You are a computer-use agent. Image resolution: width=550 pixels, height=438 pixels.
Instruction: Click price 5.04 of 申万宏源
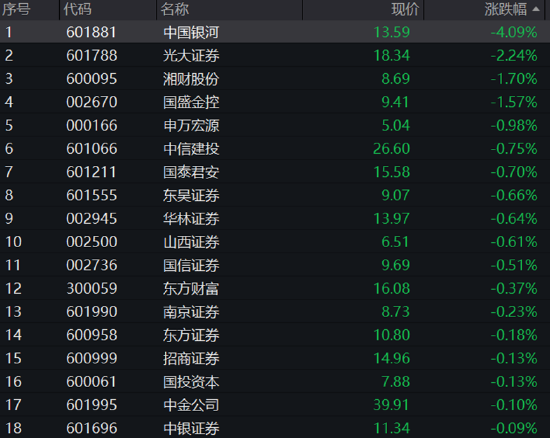coord(396,125)
